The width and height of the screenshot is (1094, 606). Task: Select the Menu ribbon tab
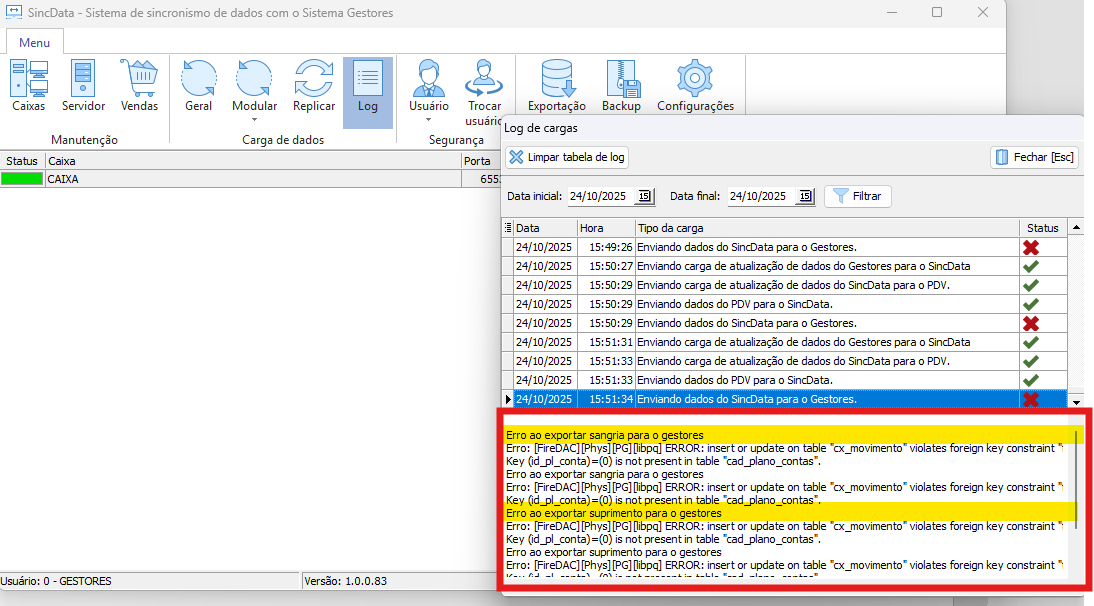tap(34, 43)
